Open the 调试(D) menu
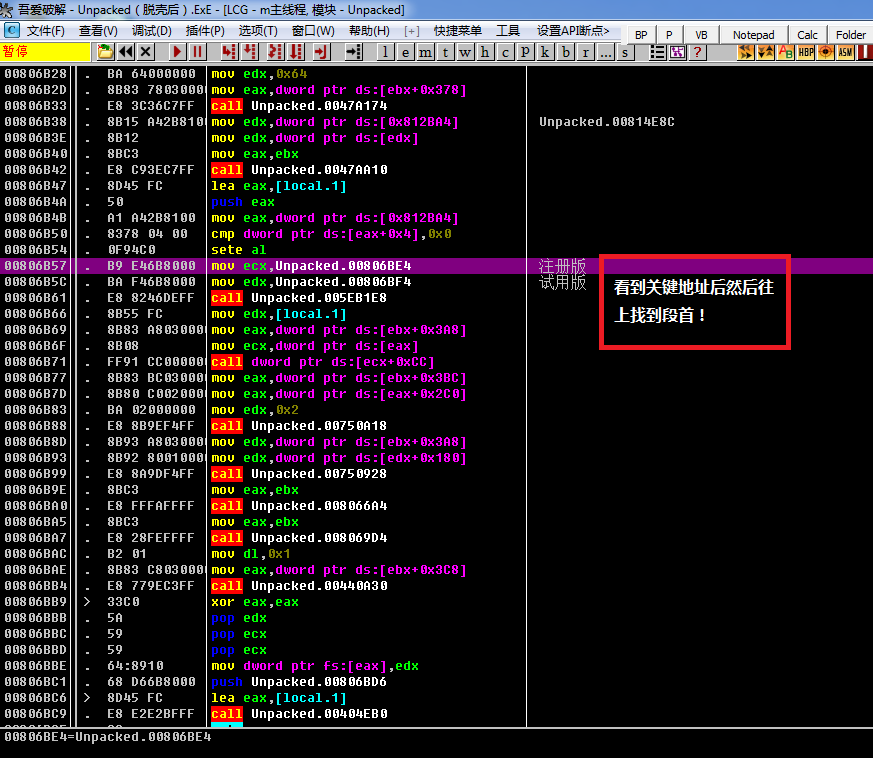Screen dimensions: 873x758 (151, 31)
